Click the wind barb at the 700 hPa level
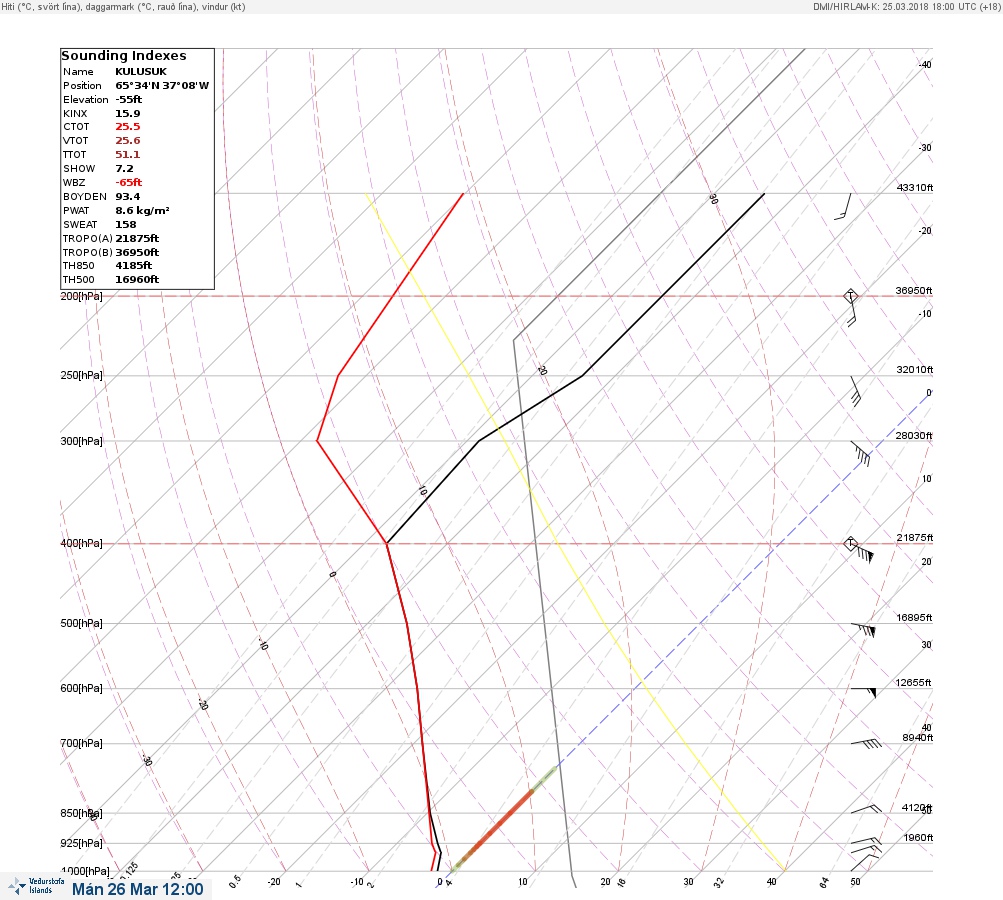 (866, 743)
